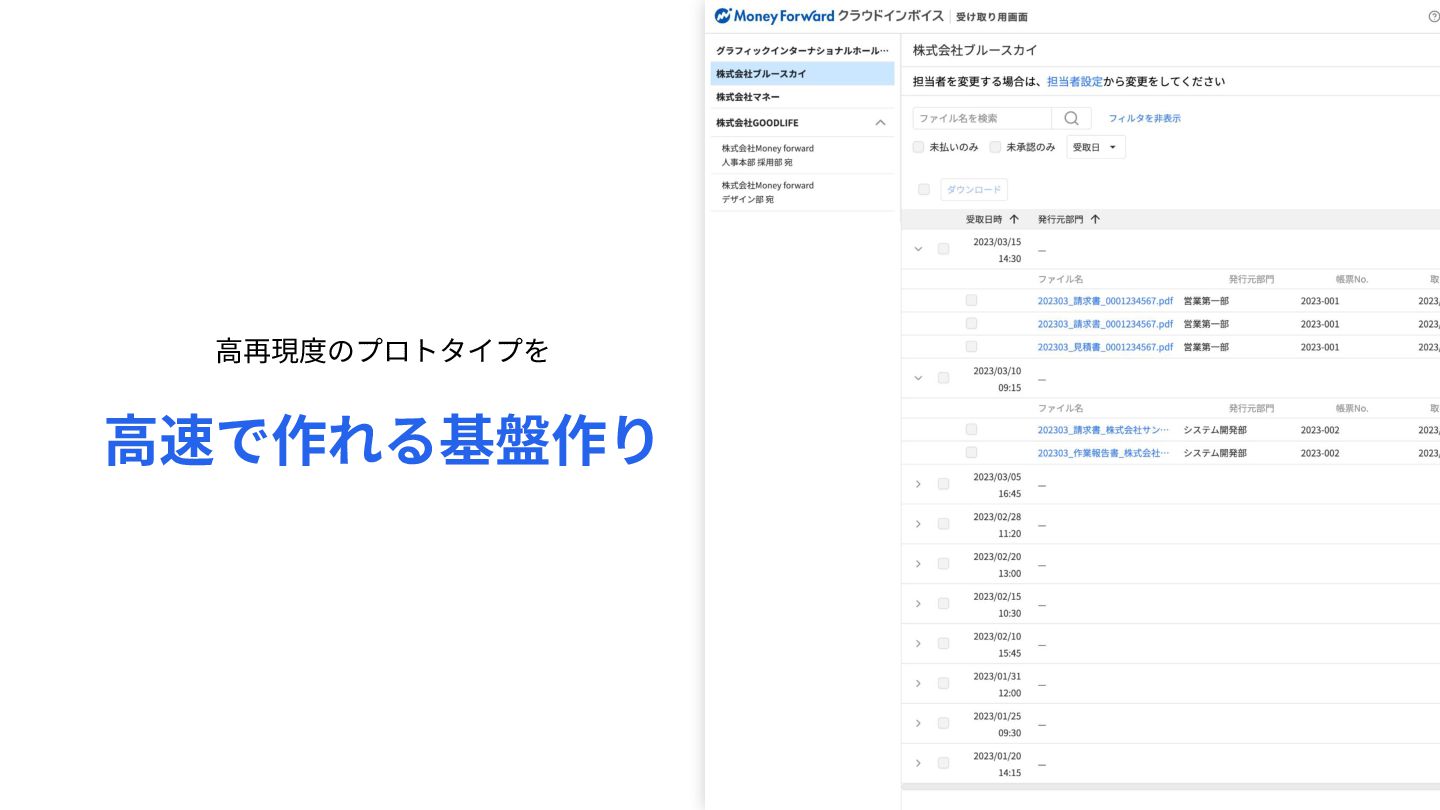Image resolution: width=1440 pixels, height=810 pixels.
Task: Click the ファイル名を検索 search field
Action: click(982, 118)
